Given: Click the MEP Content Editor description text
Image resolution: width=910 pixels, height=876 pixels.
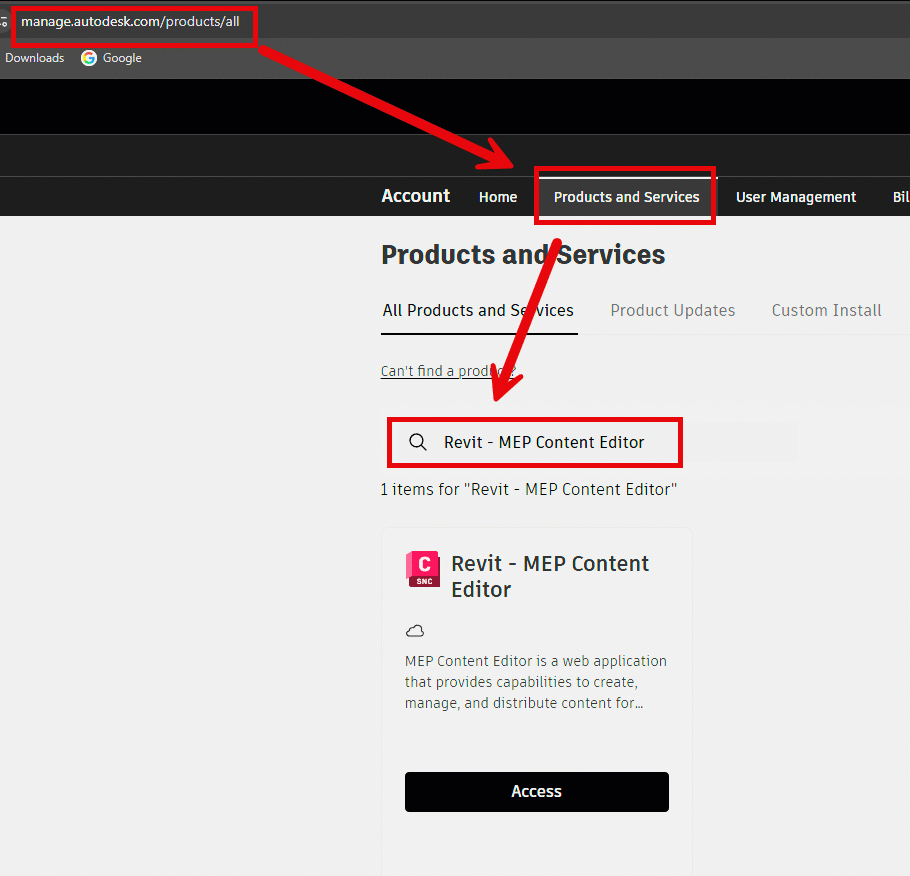Looking at the screenshot, I should (x=536, y=682).
